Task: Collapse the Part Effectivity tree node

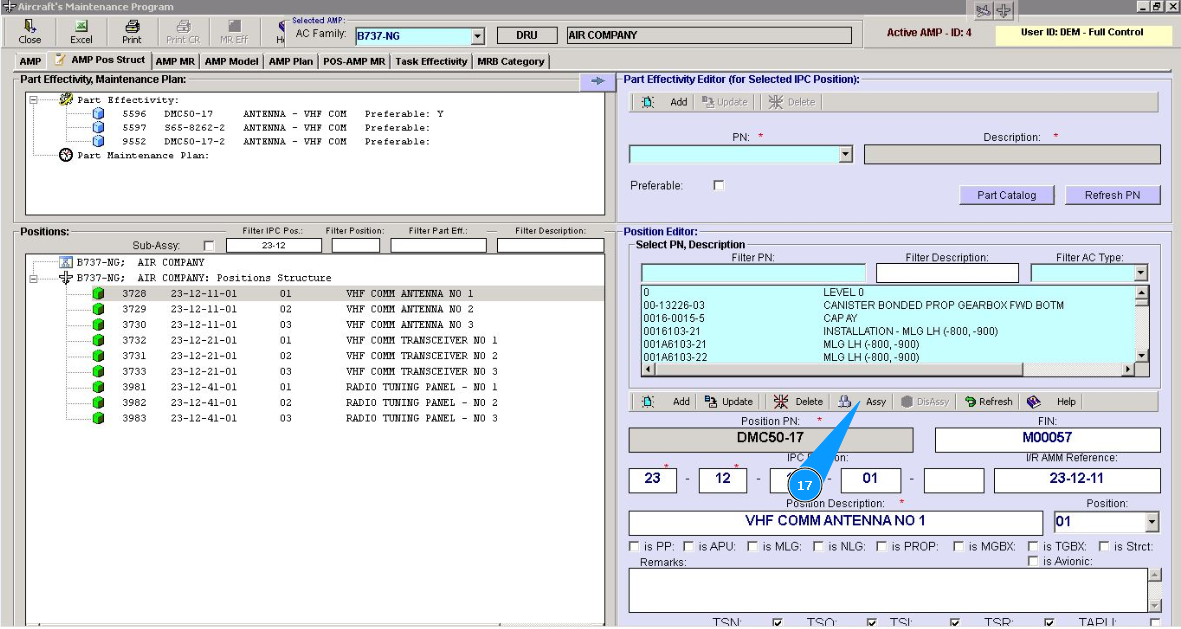Action: [x=34, y=100]
